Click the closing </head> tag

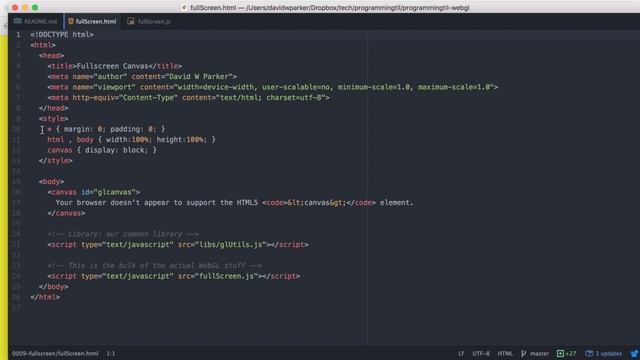(53, 108)
